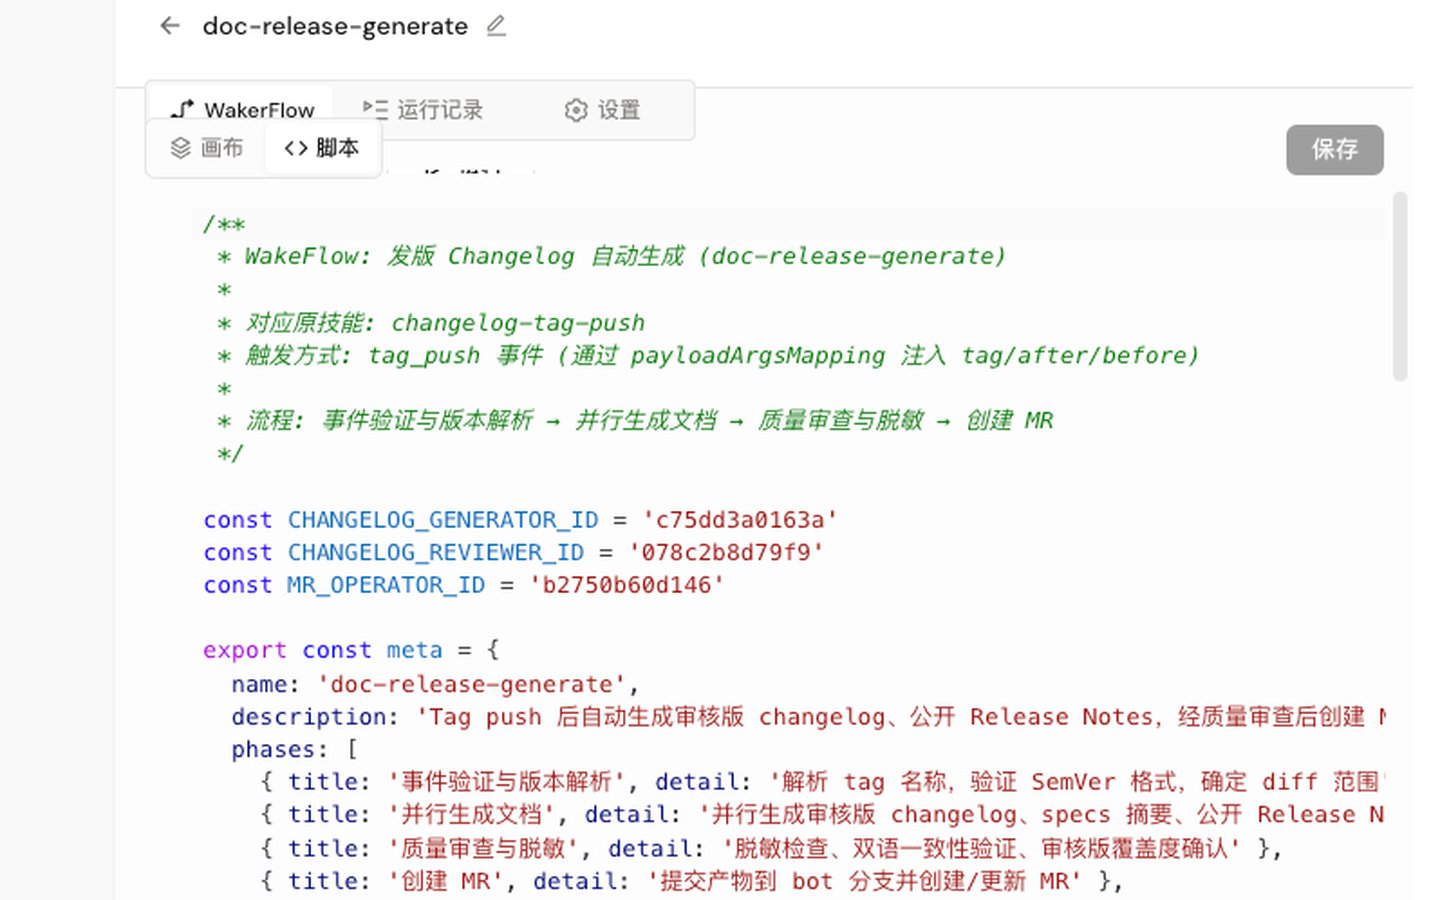Open the 设置 tab
The image size is (1440, 900).
pyautogui.click(x=602, y=109)
